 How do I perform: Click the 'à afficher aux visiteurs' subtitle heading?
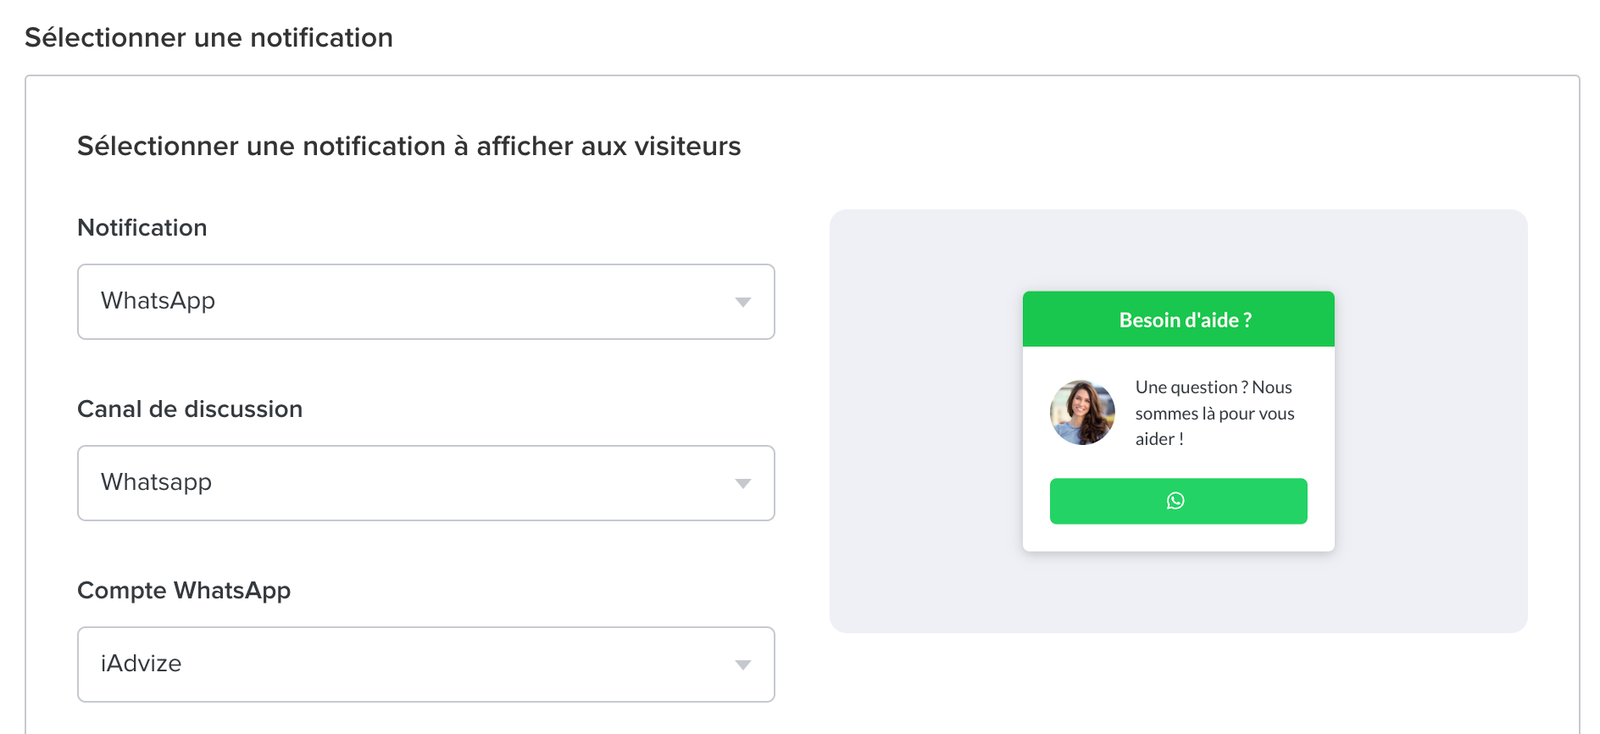click(x=409, y=146)
